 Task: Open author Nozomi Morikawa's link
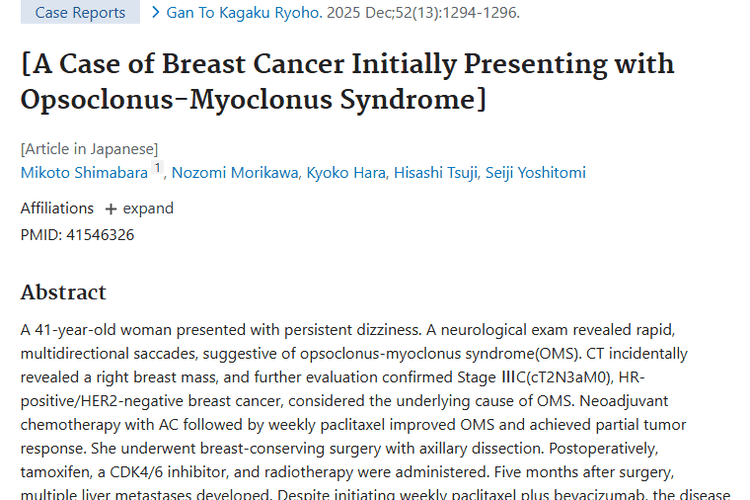[235, 173]
